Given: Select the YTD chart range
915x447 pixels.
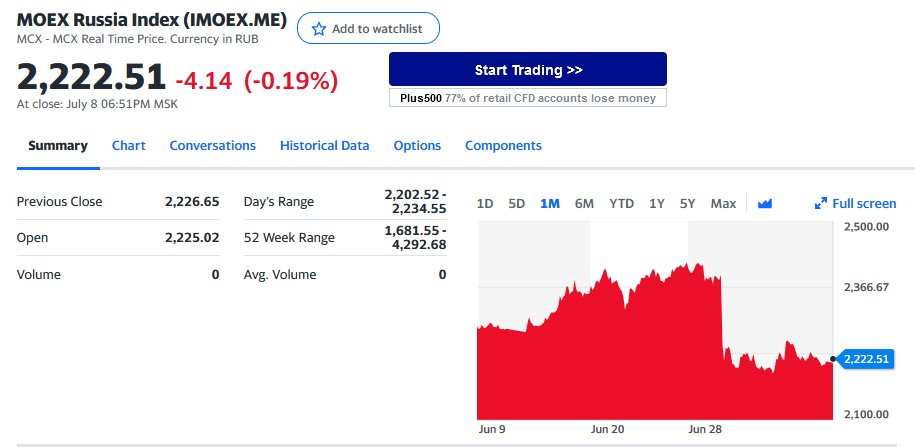Looking at the screenshot, I should 621,204.
